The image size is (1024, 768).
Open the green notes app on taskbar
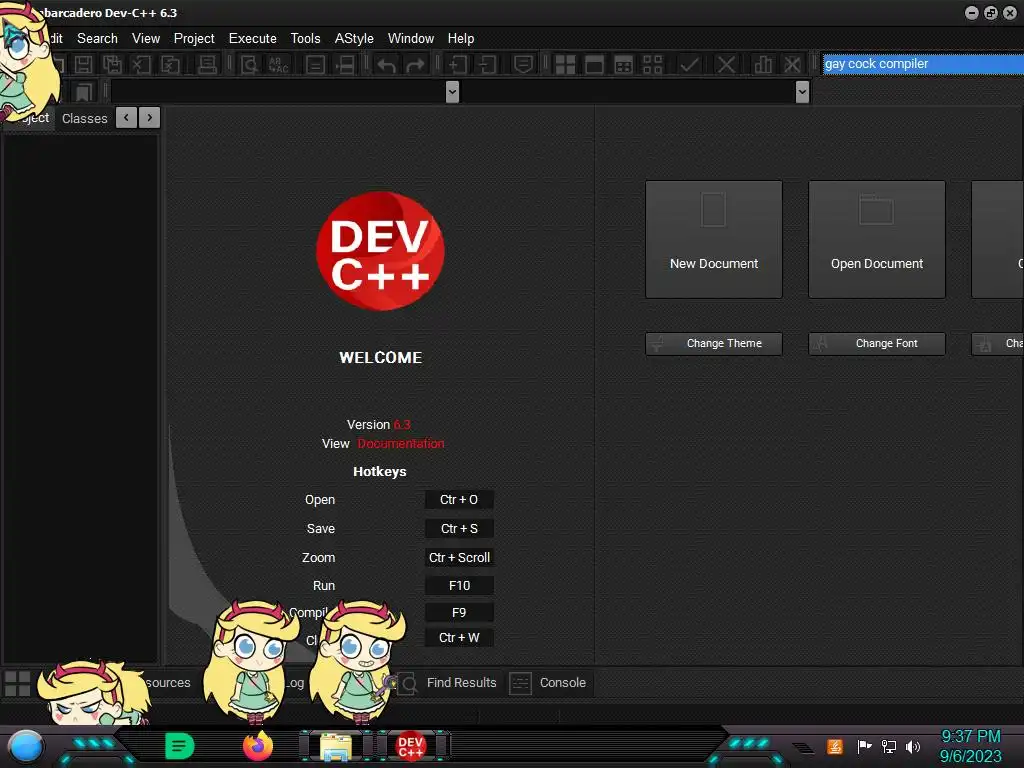coord(180,746)
